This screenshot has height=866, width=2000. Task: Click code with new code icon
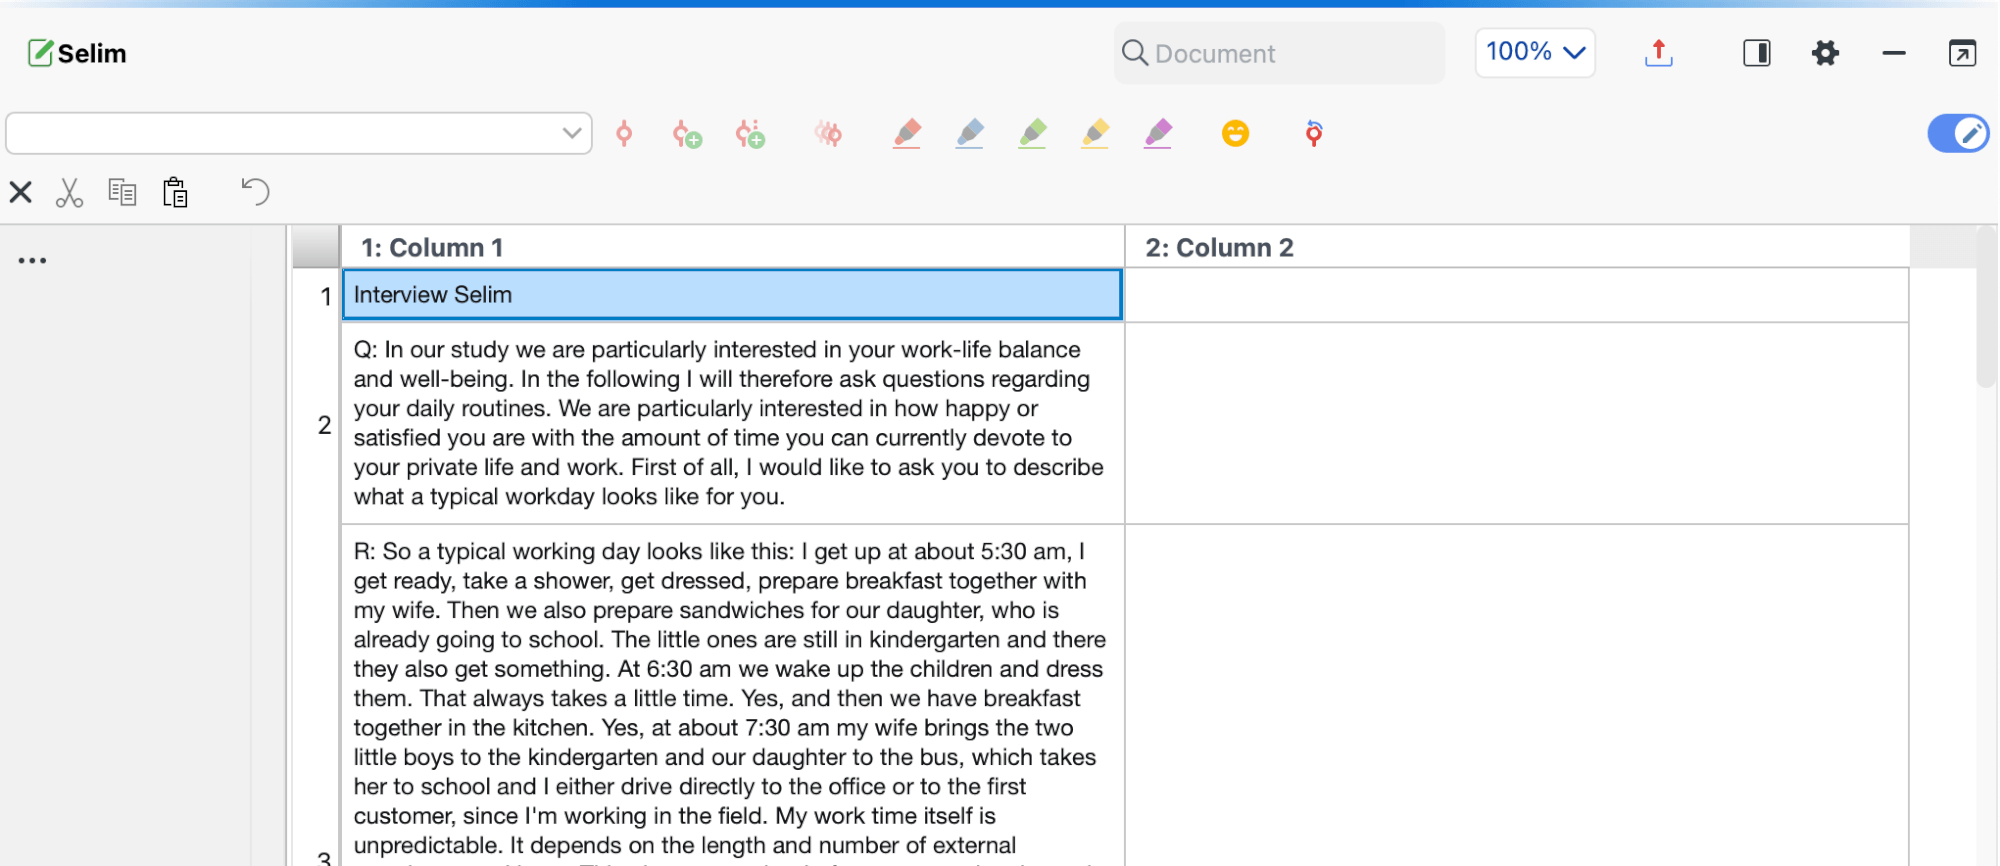(687, 134)
